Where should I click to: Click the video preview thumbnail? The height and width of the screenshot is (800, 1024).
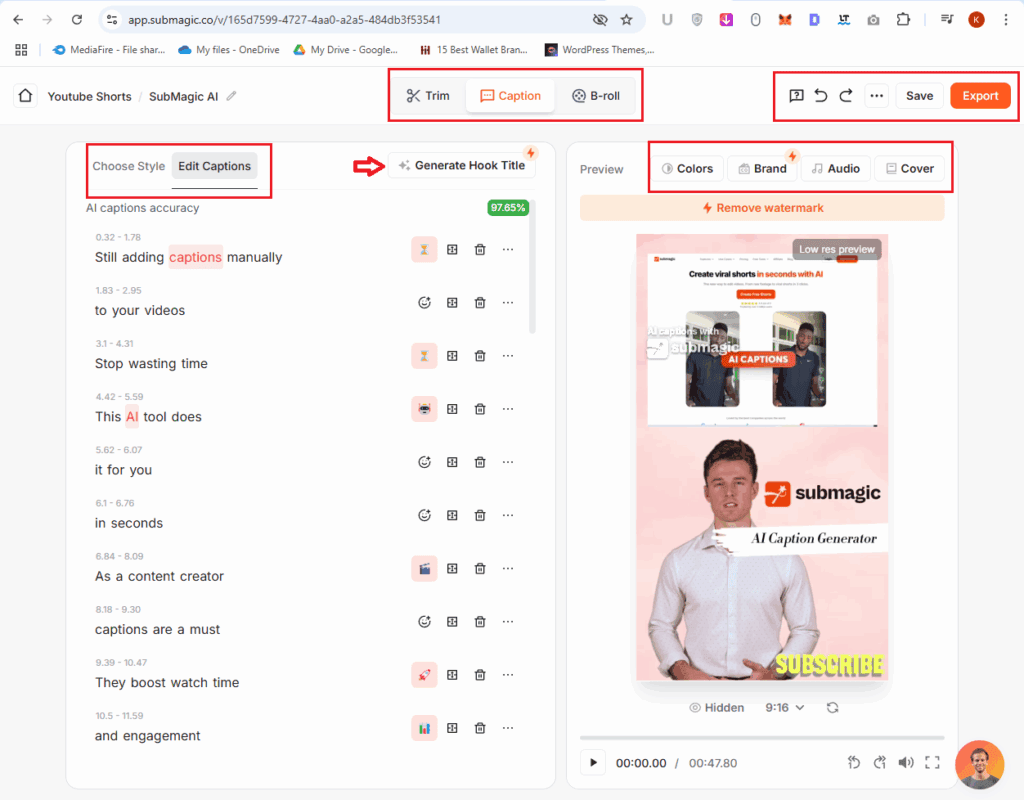(x=762, y=457)
